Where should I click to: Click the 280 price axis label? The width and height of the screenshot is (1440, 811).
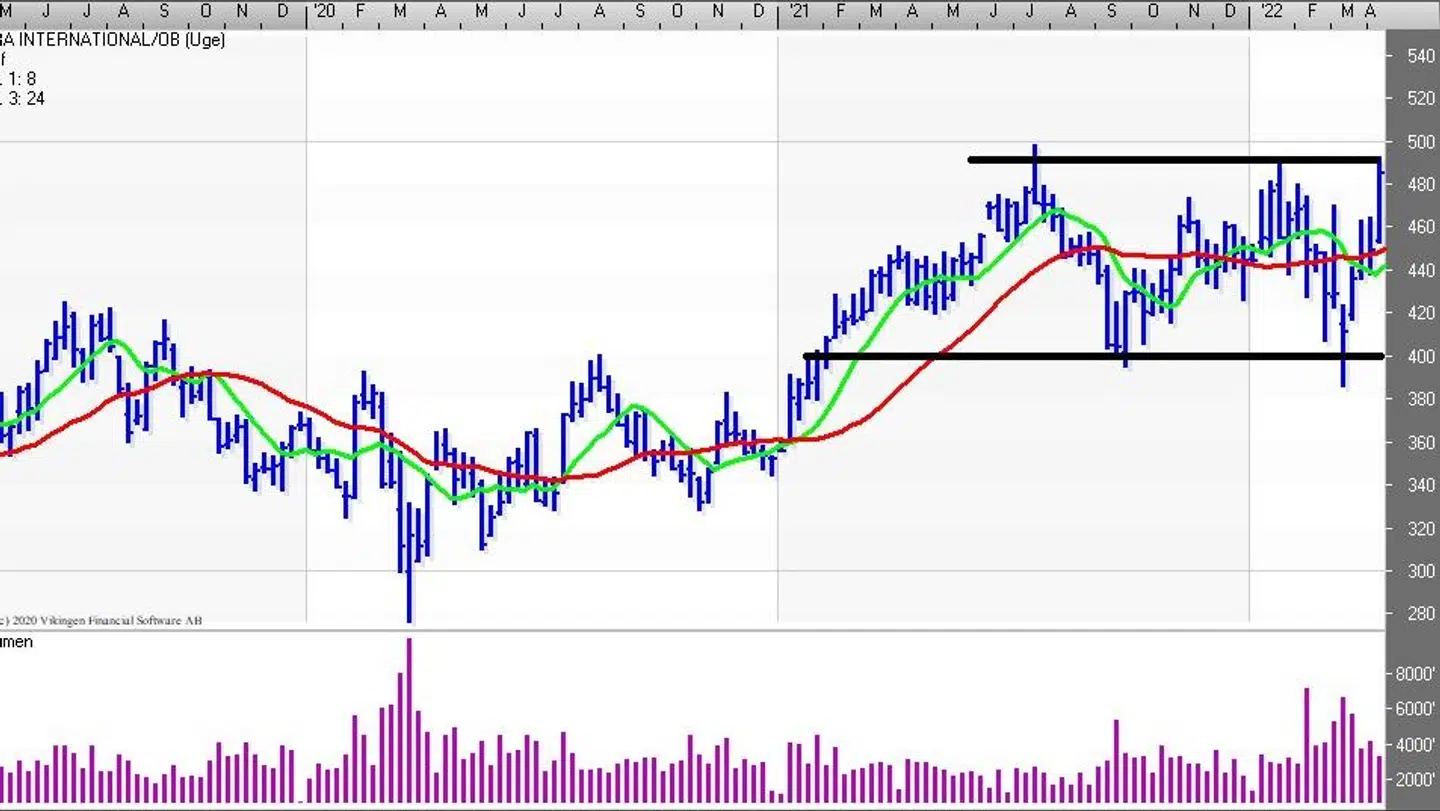coord(1421,614)
